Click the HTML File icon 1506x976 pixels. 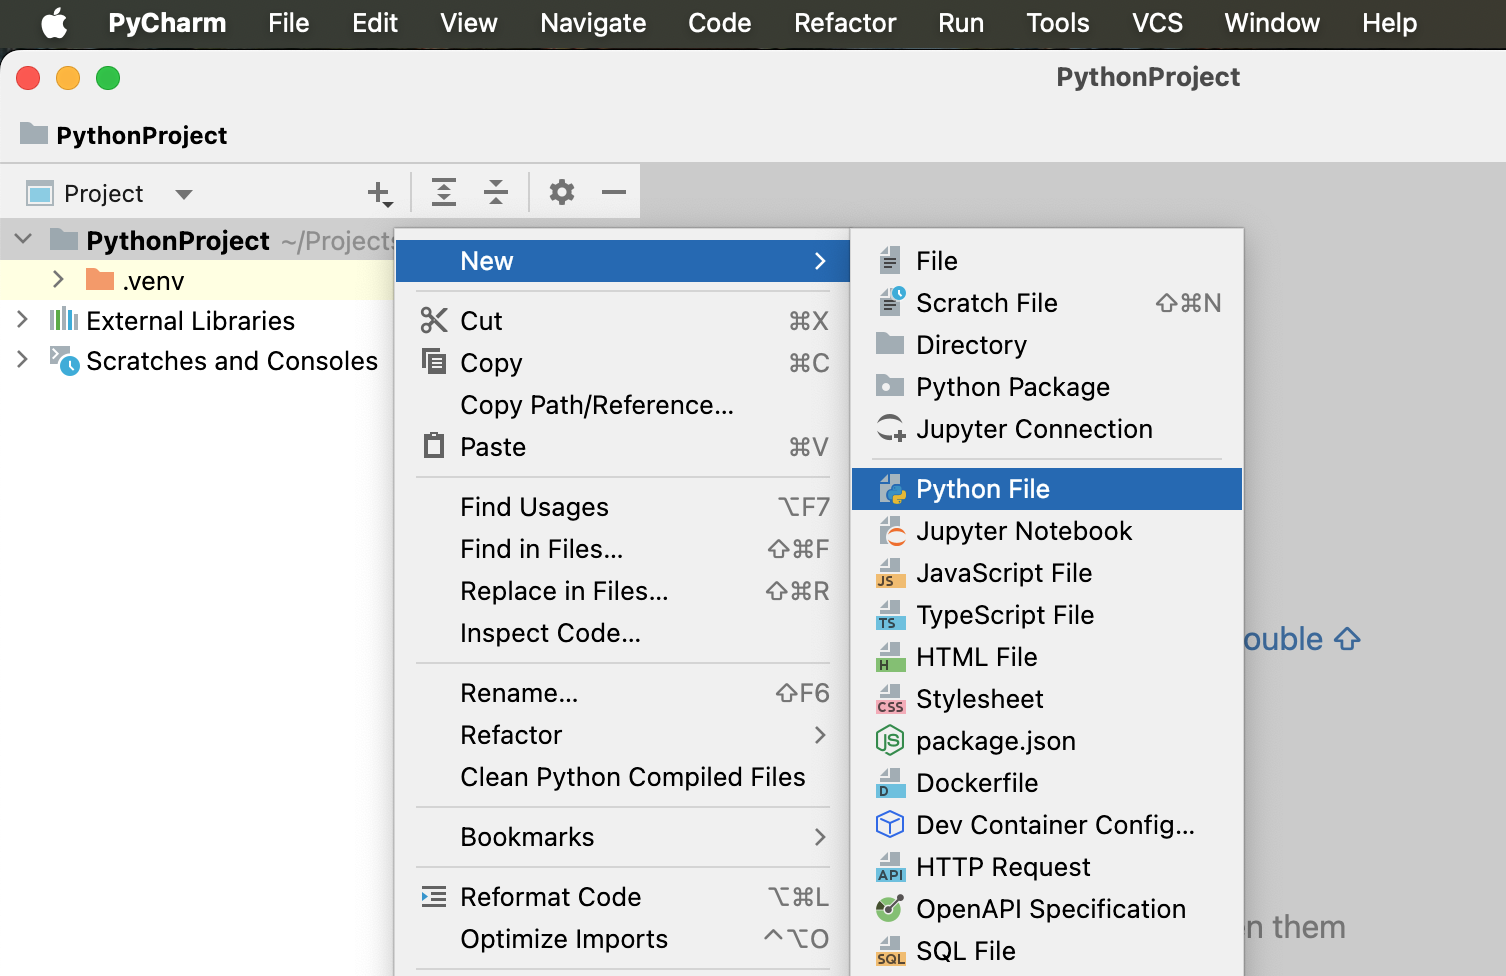tap(888, 657)
